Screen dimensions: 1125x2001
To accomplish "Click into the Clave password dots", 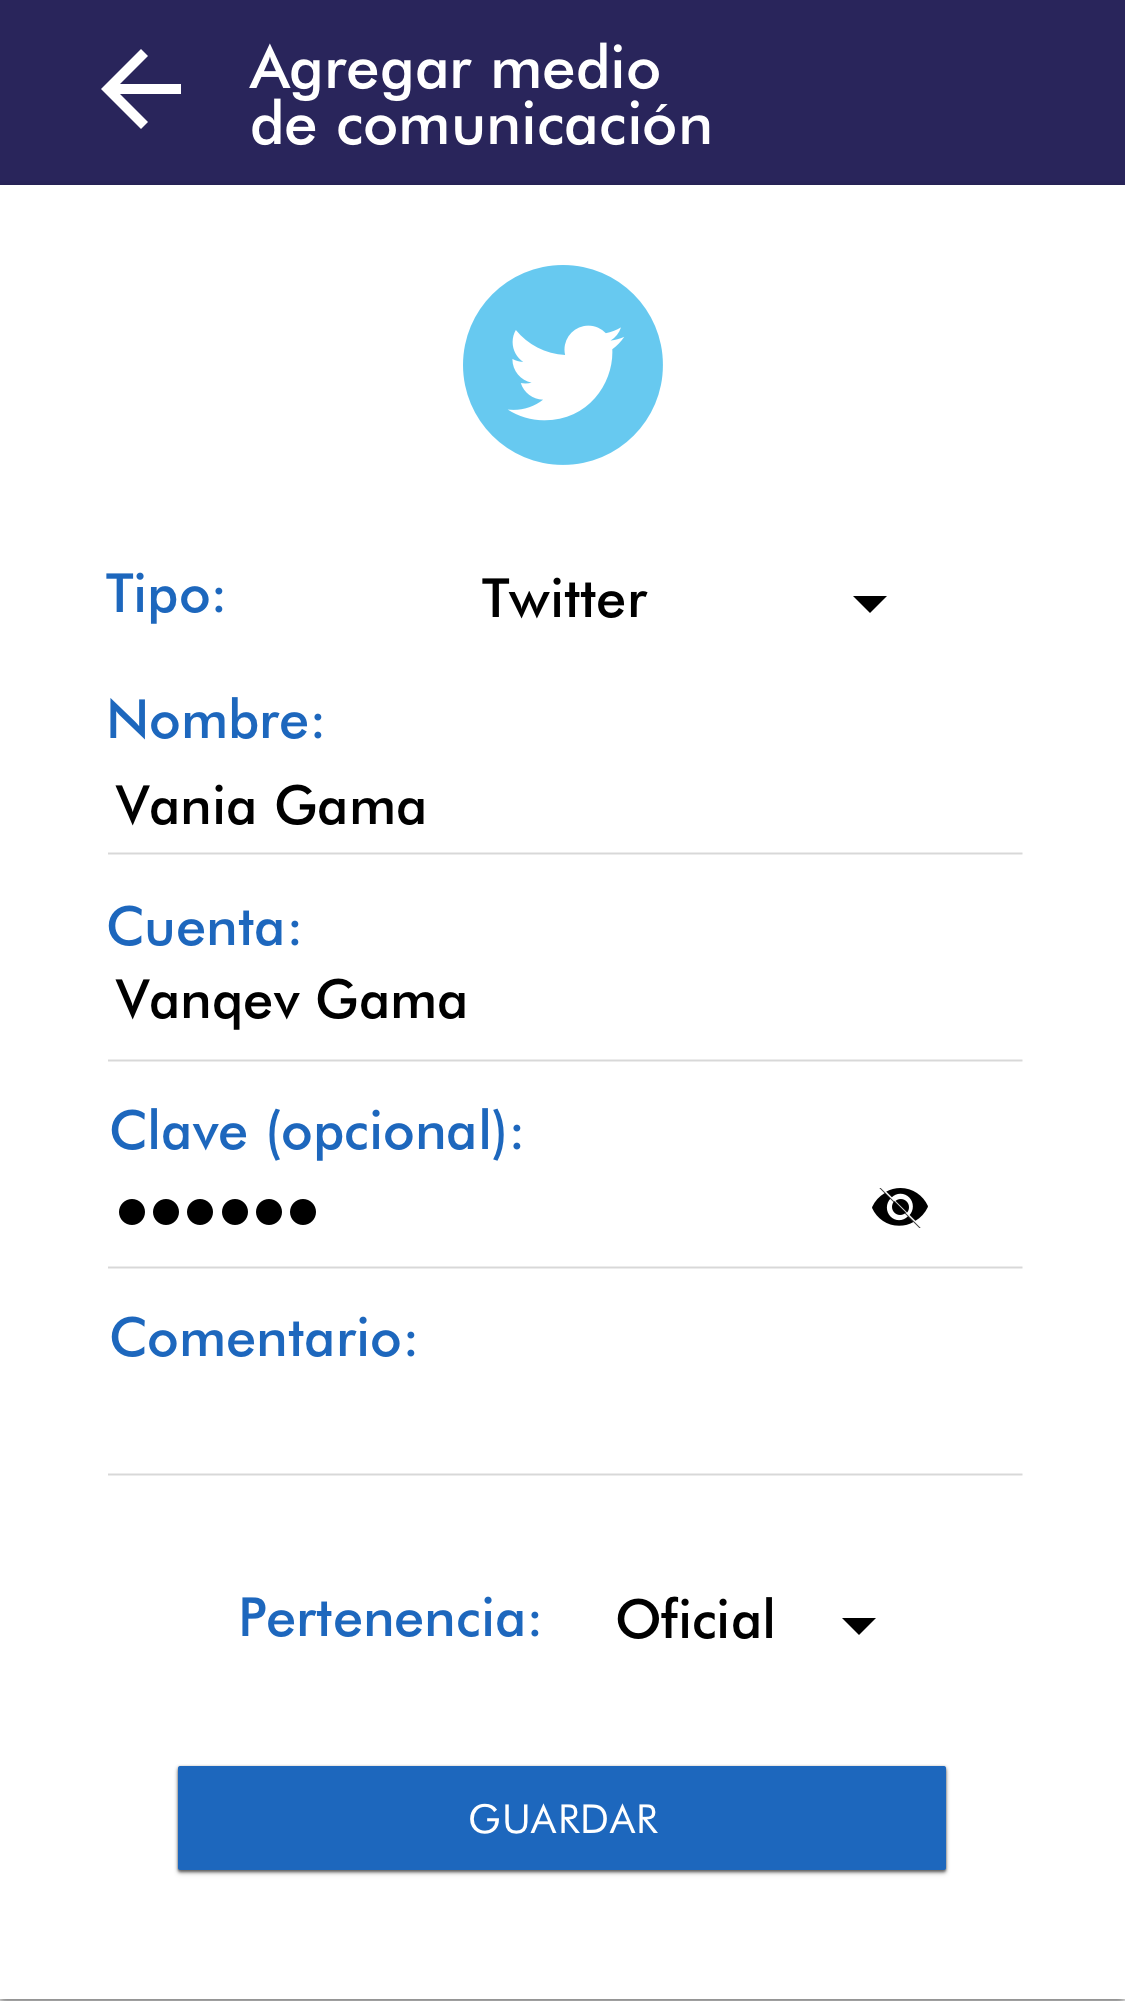I will [218, 1212].
